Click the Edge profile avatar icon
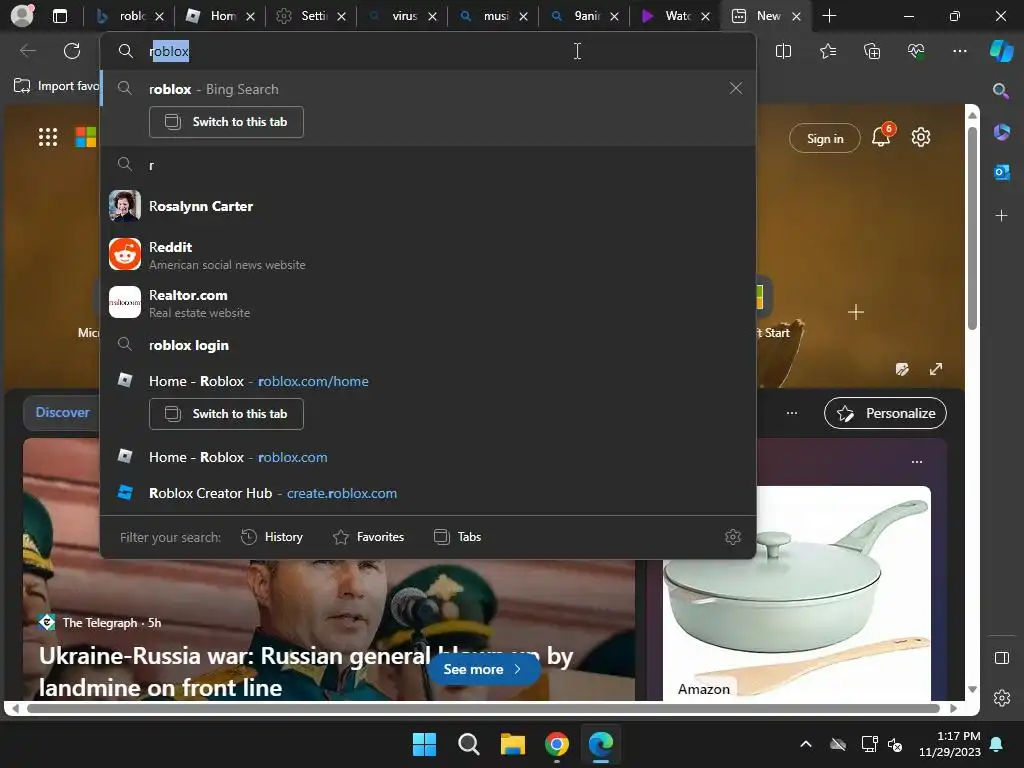This screenshot has width=1024, height=768. (22, 16)
